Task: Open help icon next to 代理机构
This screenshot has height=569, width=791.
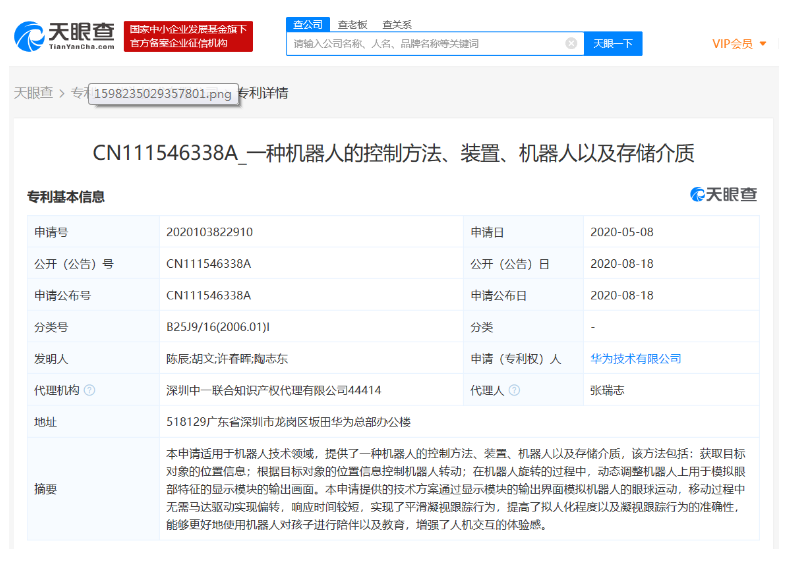Action: click(89, 390)
